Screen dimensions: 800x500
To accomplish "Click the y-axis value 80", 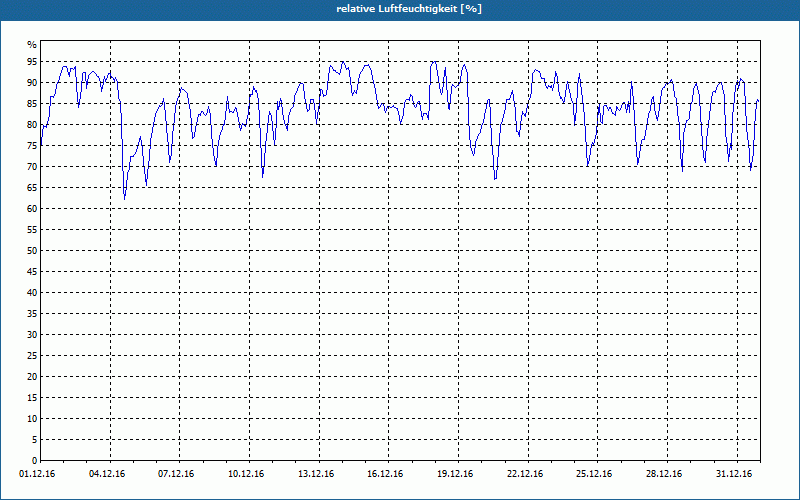I will pos(32,124).
